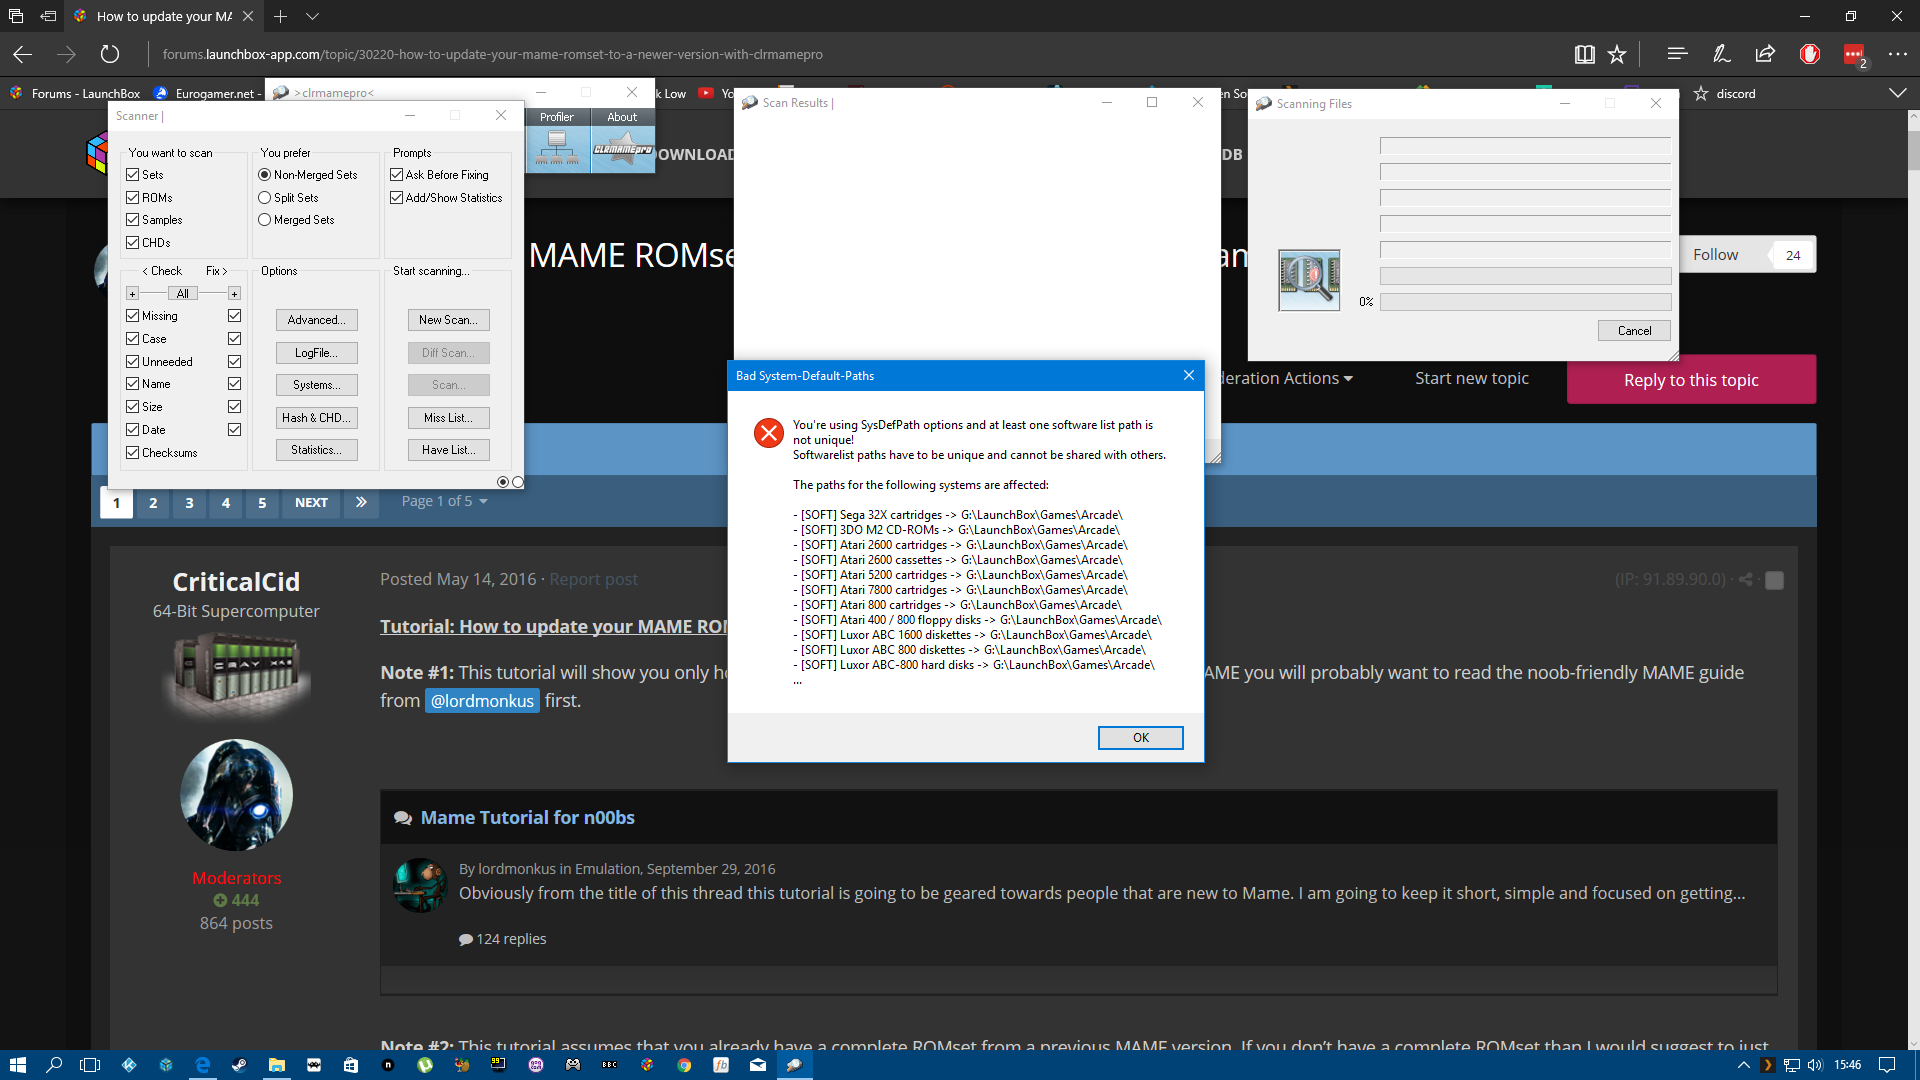Go back with the browser back arrow

click(x=22, y=54)
